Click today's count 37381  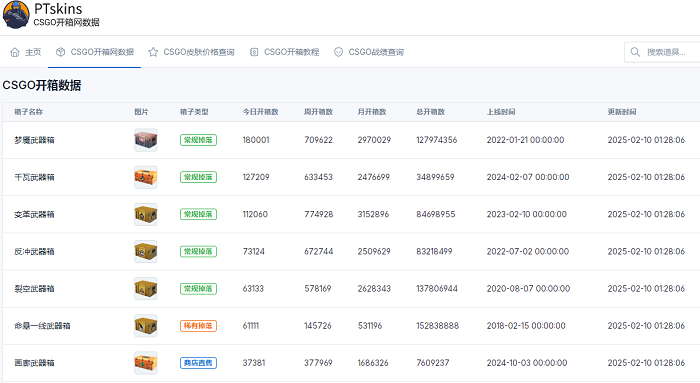point(254,362)
